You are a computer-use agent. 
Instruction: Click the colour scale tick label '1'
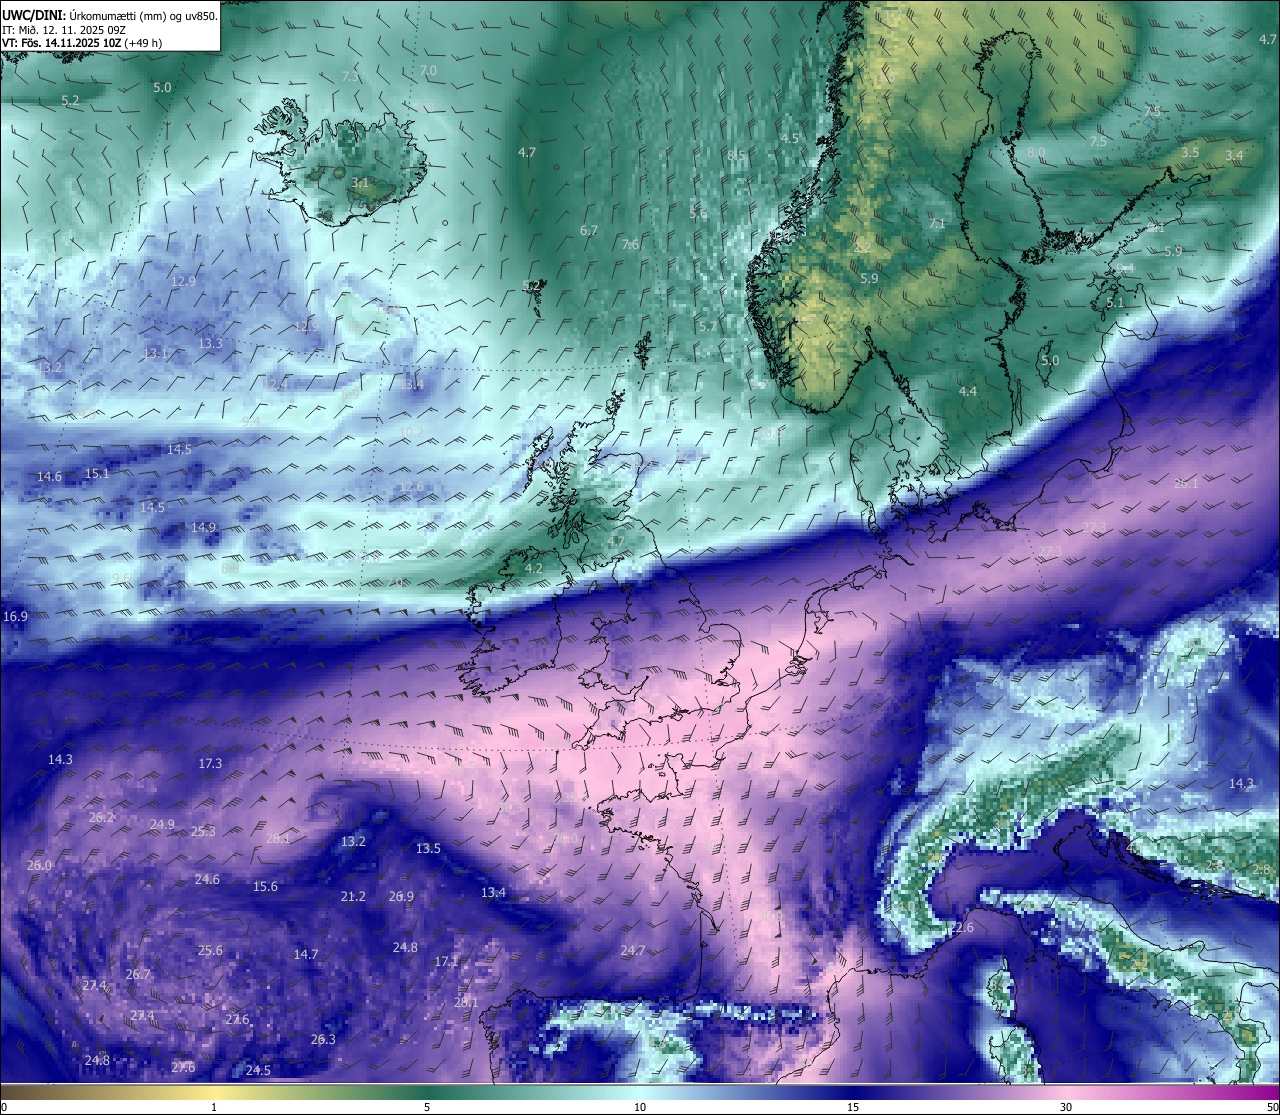click(214, 1107)
